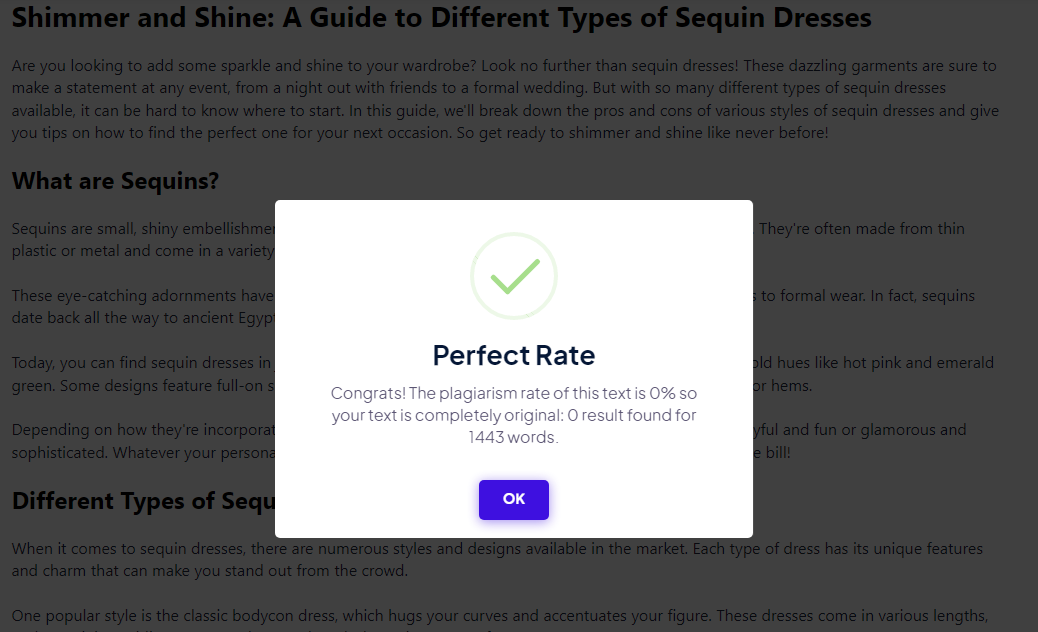This screenshot has height=632, width=1038.
Task: Click the Perfect Rate dialog title
Action: (x=514, y=355)
